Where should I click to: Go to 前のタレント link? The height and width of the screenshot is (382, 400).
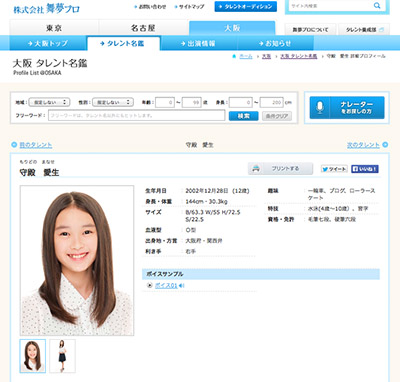pyautogui.click(x=36, y=145)
